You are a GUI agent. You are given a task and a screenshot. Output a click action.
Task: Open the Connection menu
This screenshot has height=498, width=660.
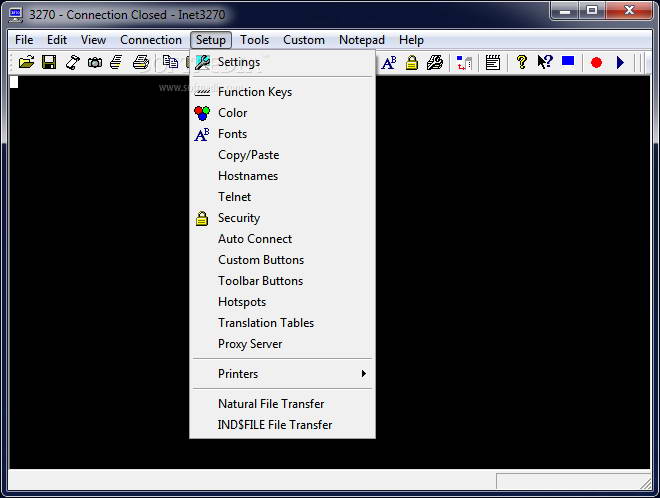click(151, 40)
